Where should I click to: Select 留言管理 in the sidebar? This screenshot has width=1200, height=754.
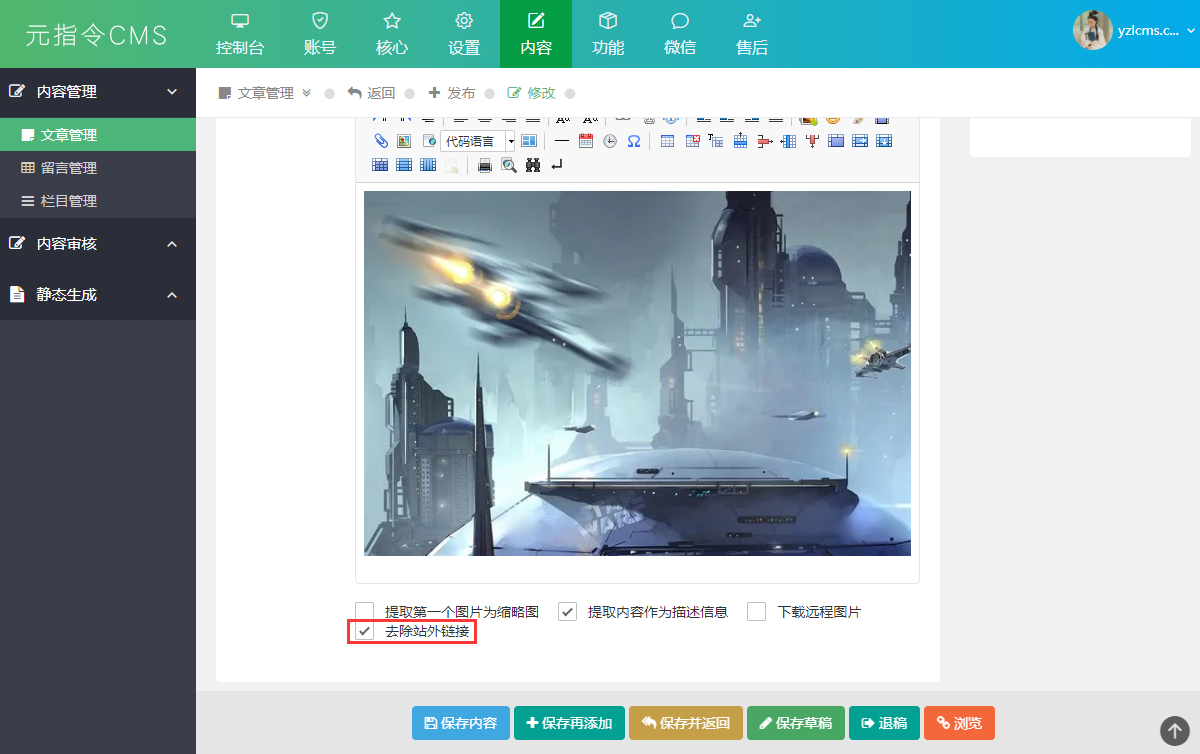[98, 168]
